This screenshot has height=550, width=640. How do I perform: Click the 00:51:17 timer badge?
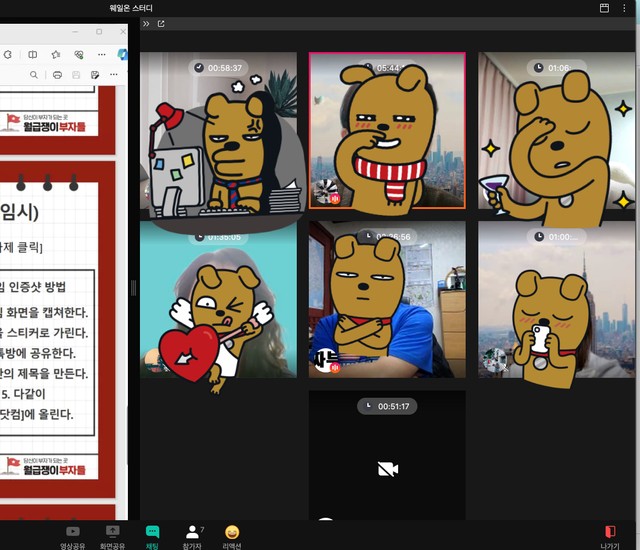(387, 406)
